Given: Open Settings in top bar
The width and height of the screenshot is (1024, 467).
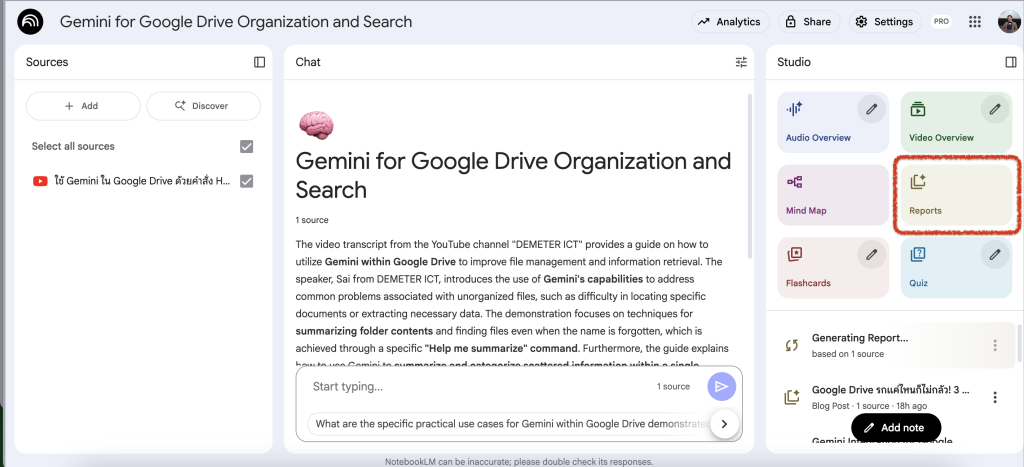Looking at the screenshot, I should (x=884, y=22).
